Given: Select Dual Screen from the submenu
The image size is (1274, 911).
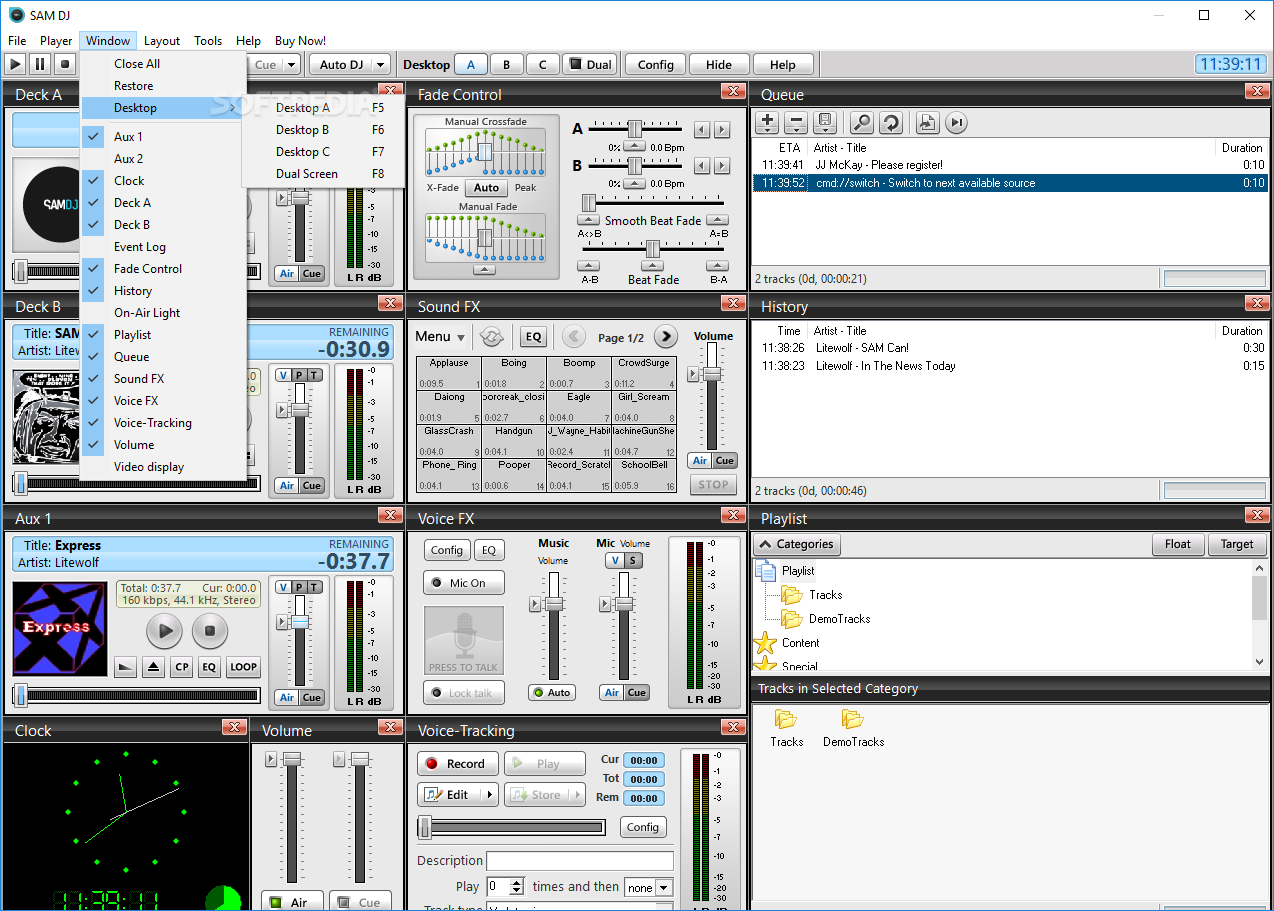Looking at the screenshot, I should 324,174.
